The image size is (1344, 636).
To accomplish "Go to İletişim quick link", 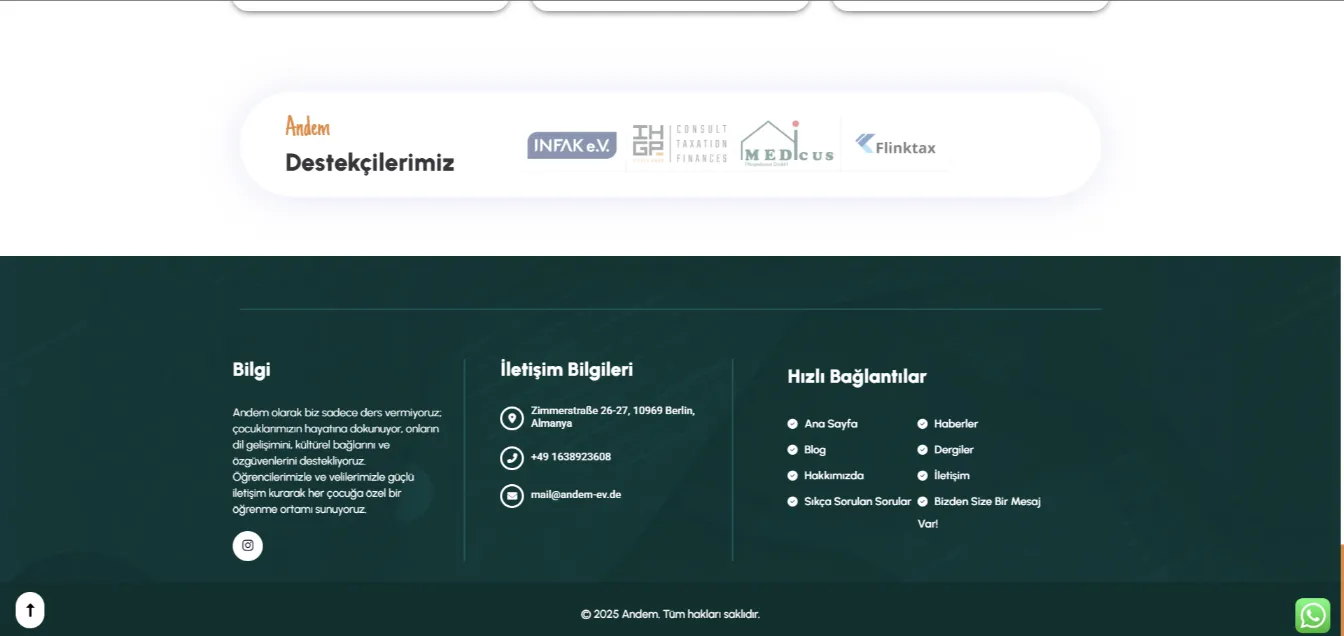I will pos(951,476).
